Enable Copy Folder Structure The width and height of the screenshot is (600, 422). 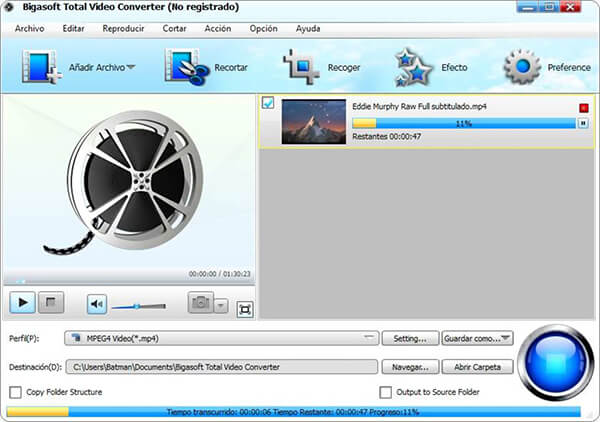point(15,392)
